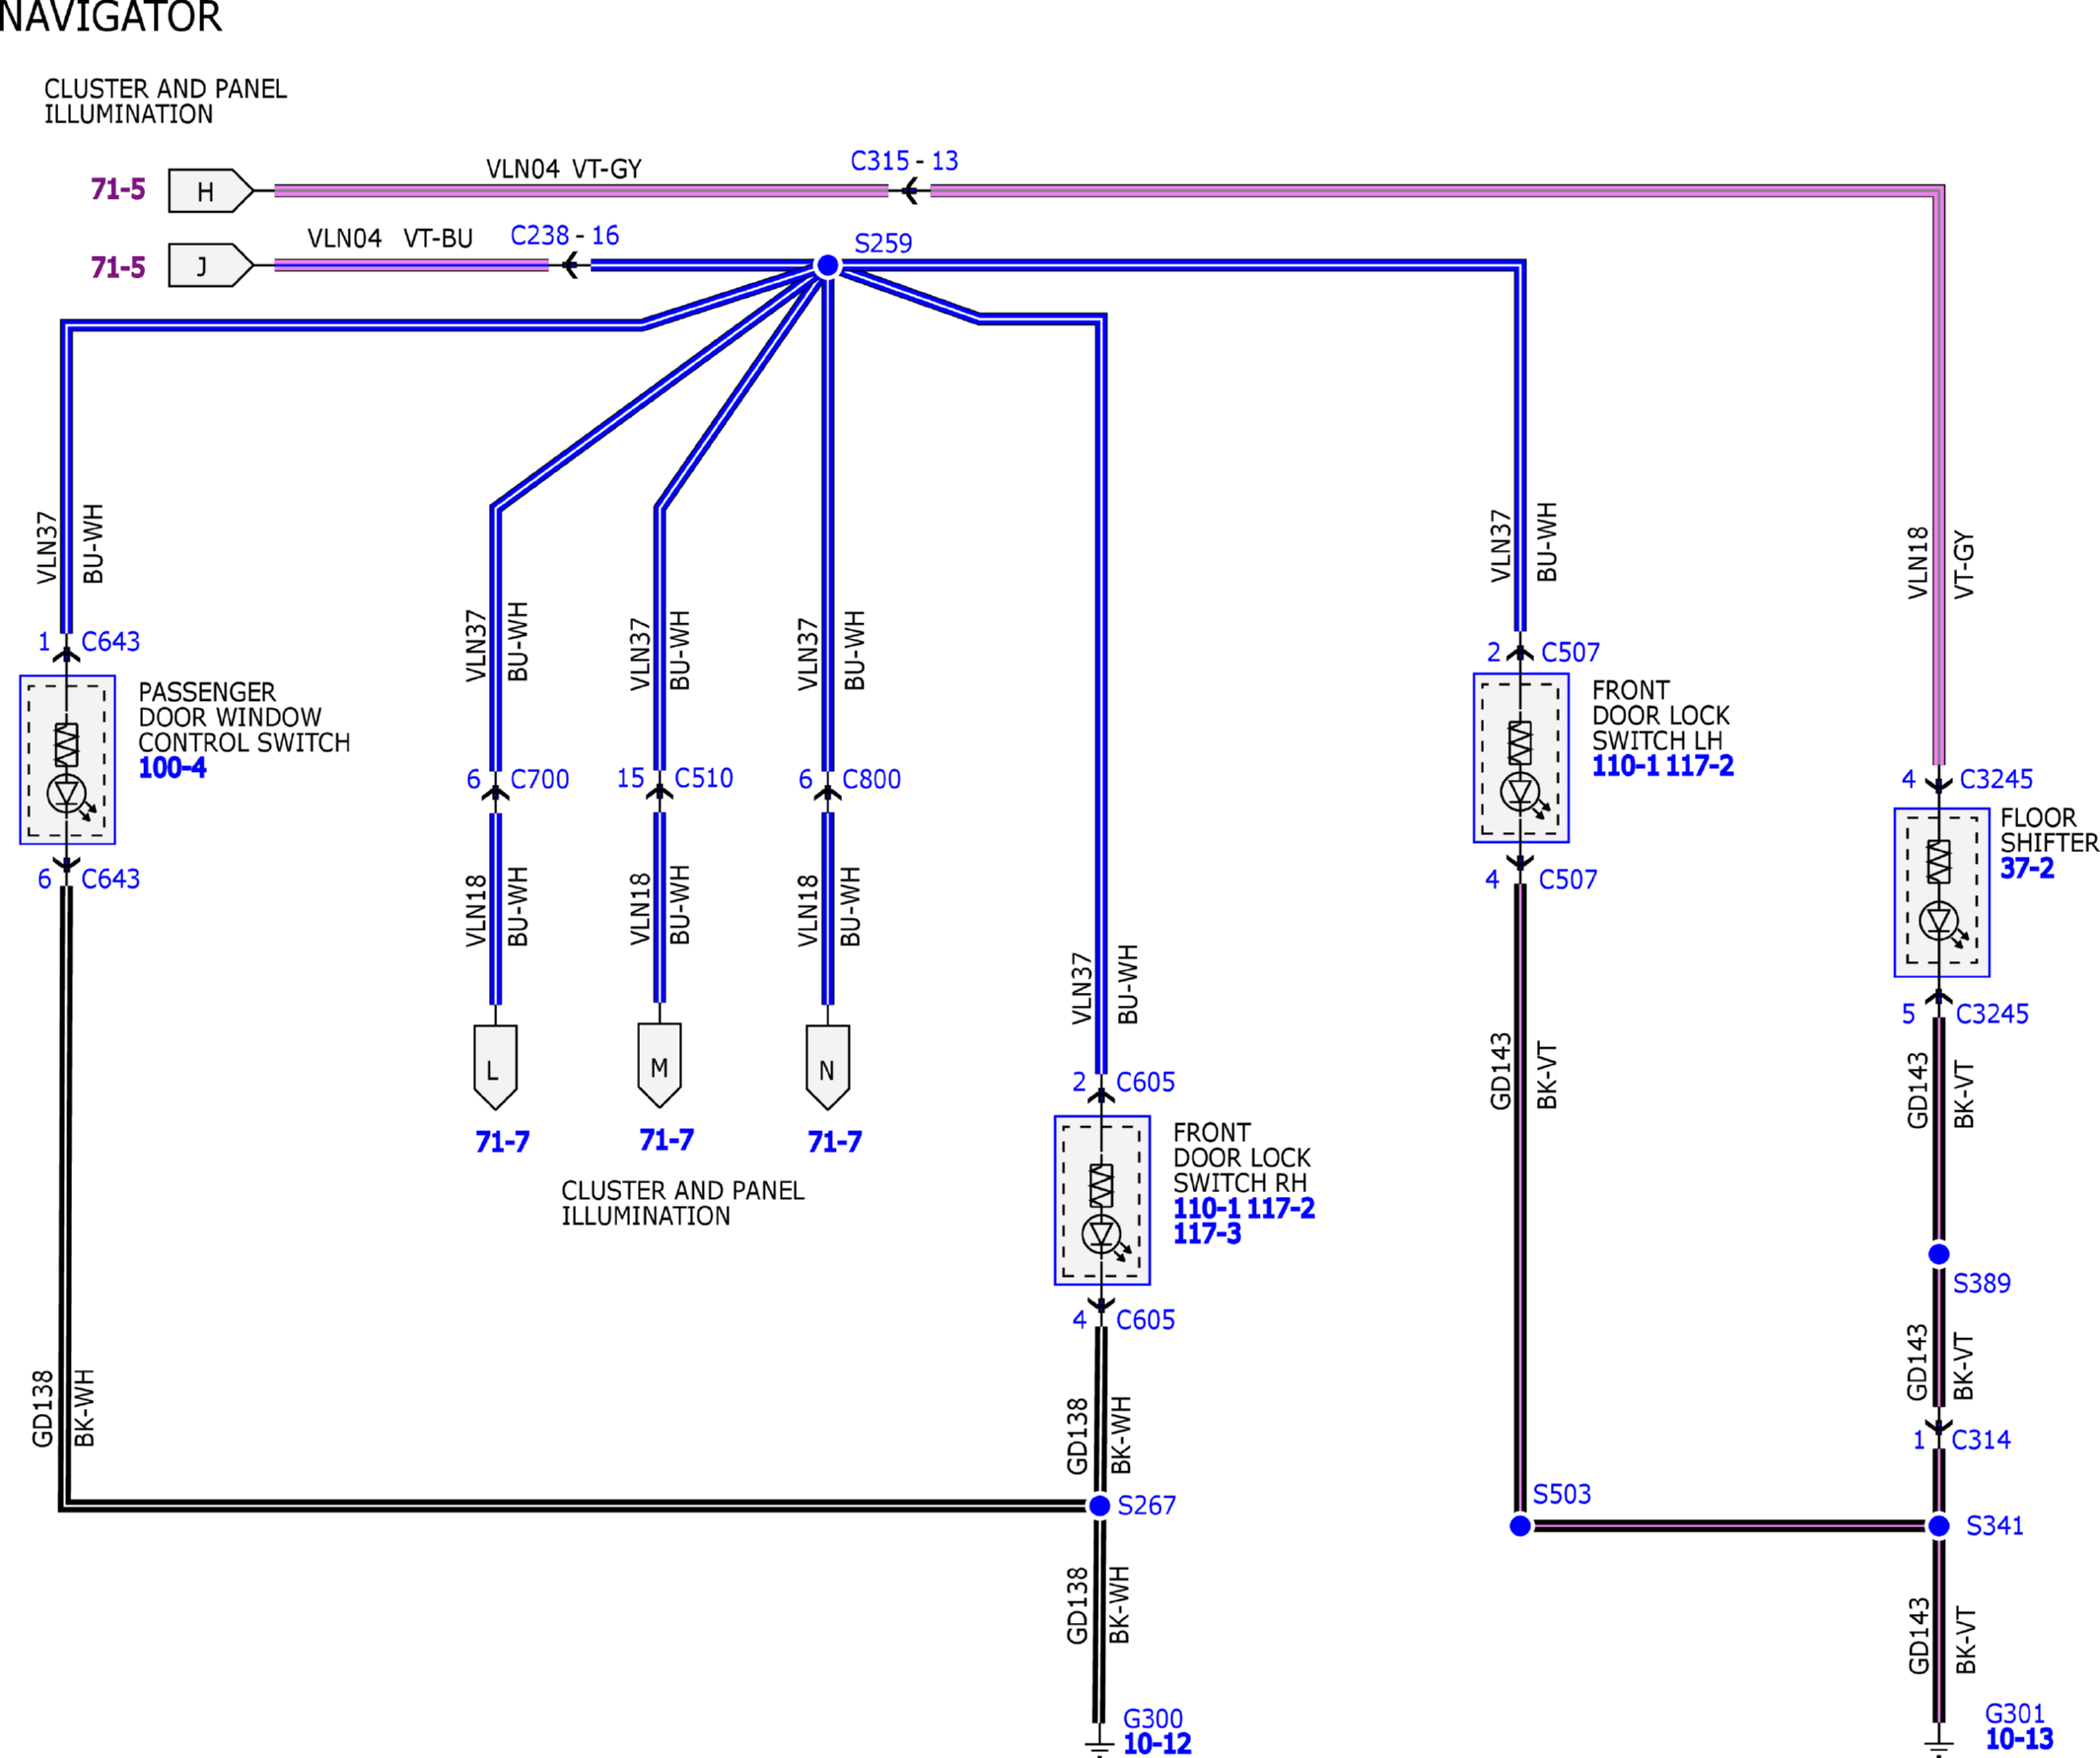Screen dimensions: 2100x1758
Task: Click the S341 splice dot
Action: pos(1938,1526)
